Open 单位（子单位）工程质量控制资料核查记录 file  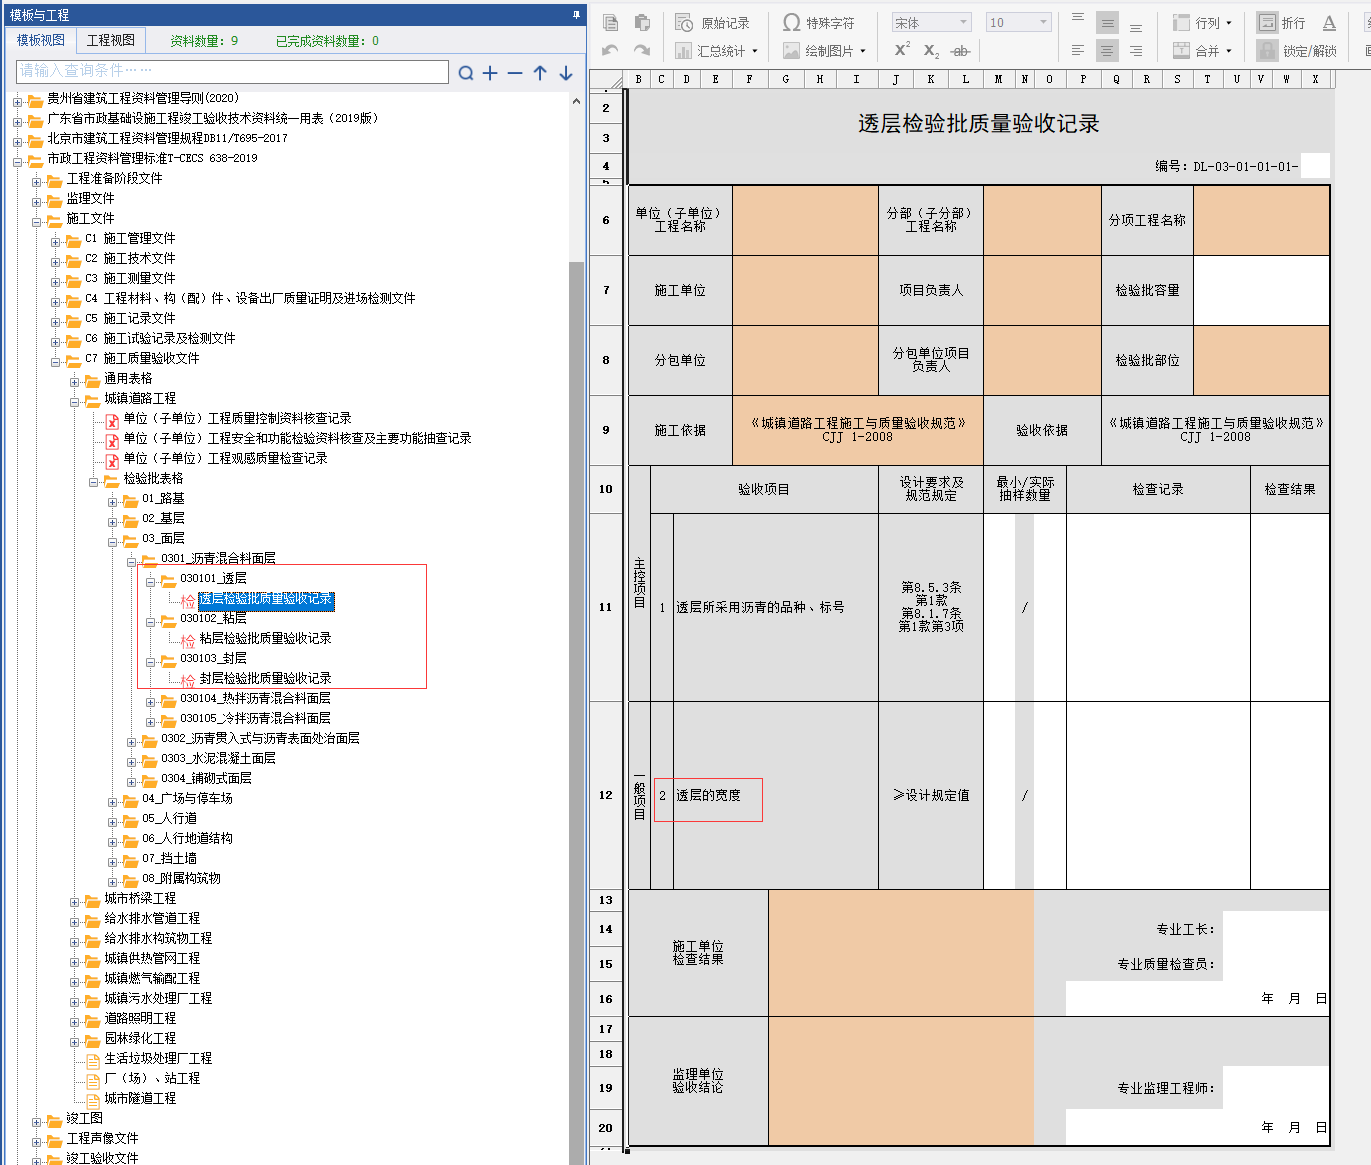pyautogui.click(x=237, y=418)
